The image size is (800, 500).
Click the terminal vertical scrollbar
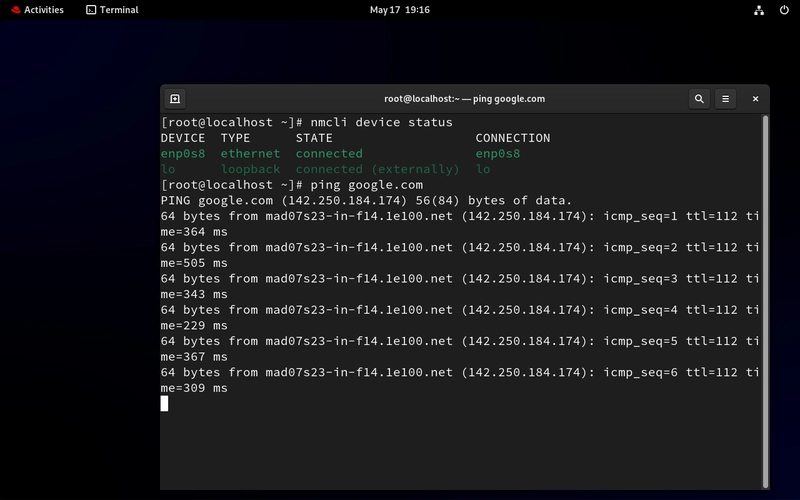coord(765,302)
